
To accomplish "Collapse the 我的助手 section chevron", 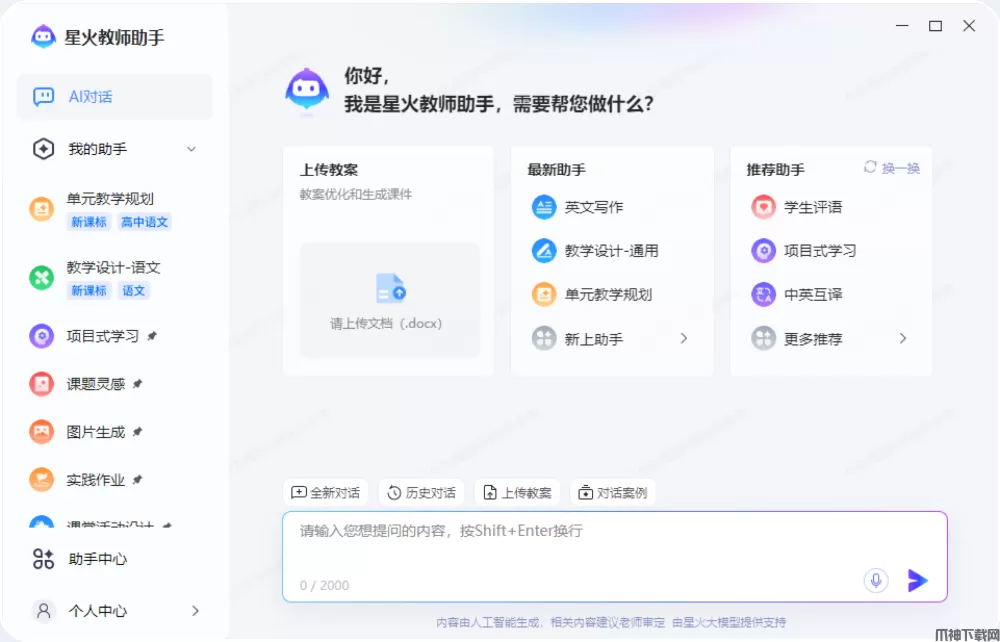I will [x=191, y=150].
